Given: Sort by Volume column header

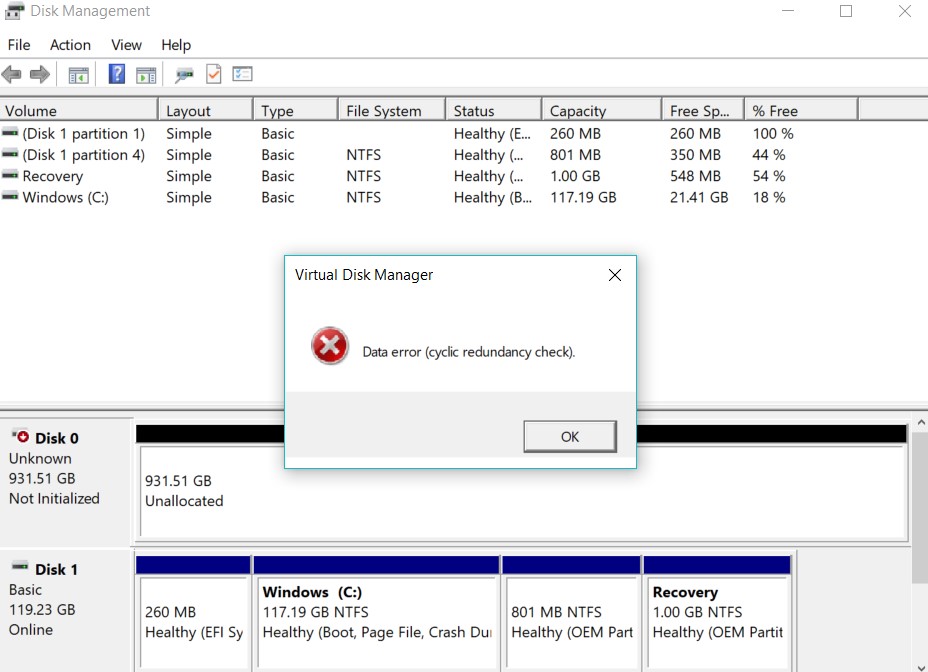Looking at the screenshot, I should [79, 111].
